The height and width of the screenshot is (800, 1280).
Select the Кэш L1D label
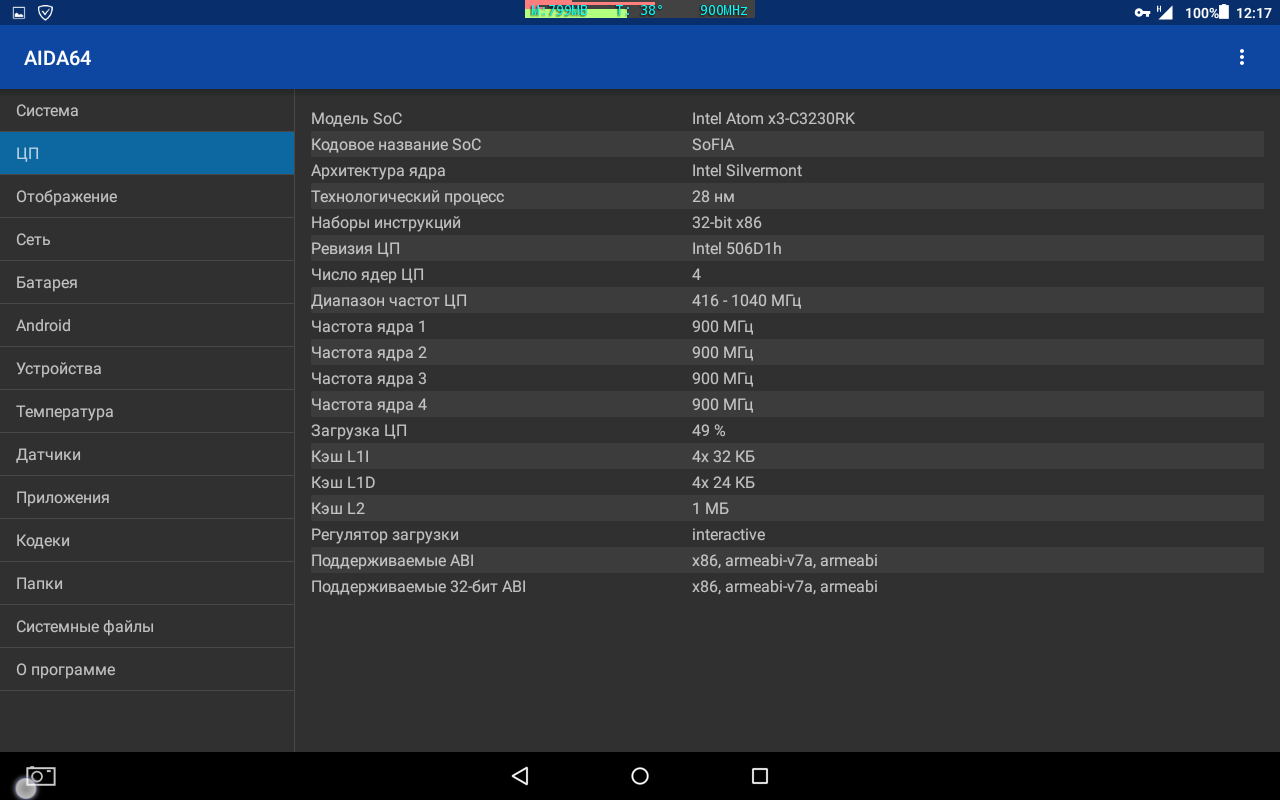point(343,483)
